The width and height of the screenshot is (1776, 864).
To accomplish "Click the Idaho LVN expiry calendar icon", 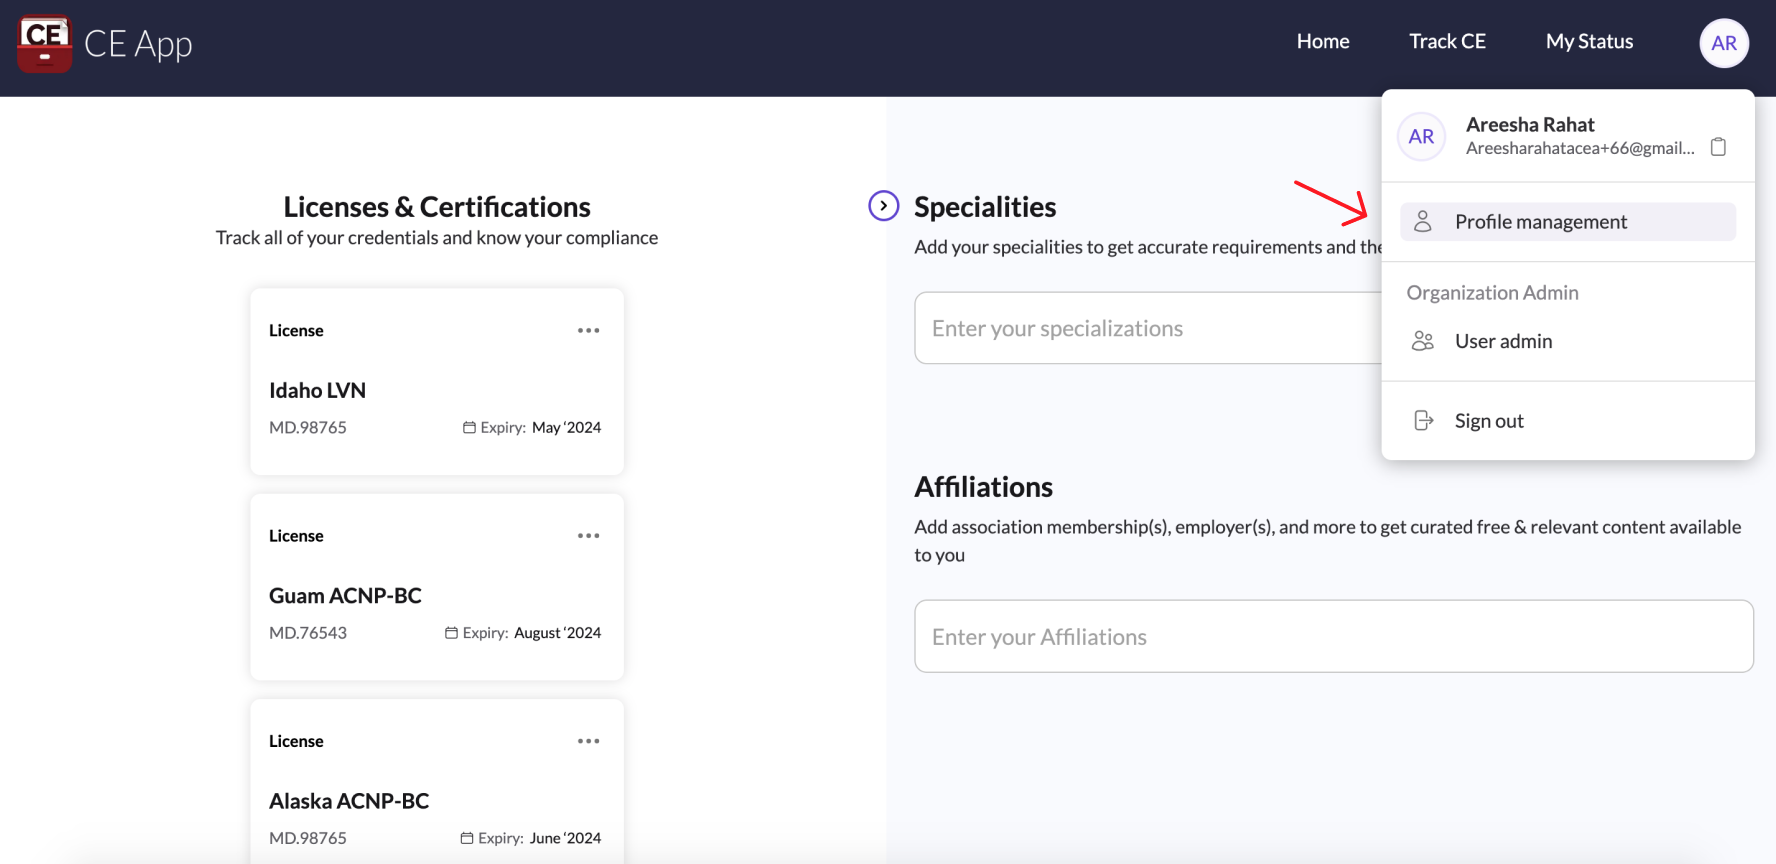I will 469,427.
